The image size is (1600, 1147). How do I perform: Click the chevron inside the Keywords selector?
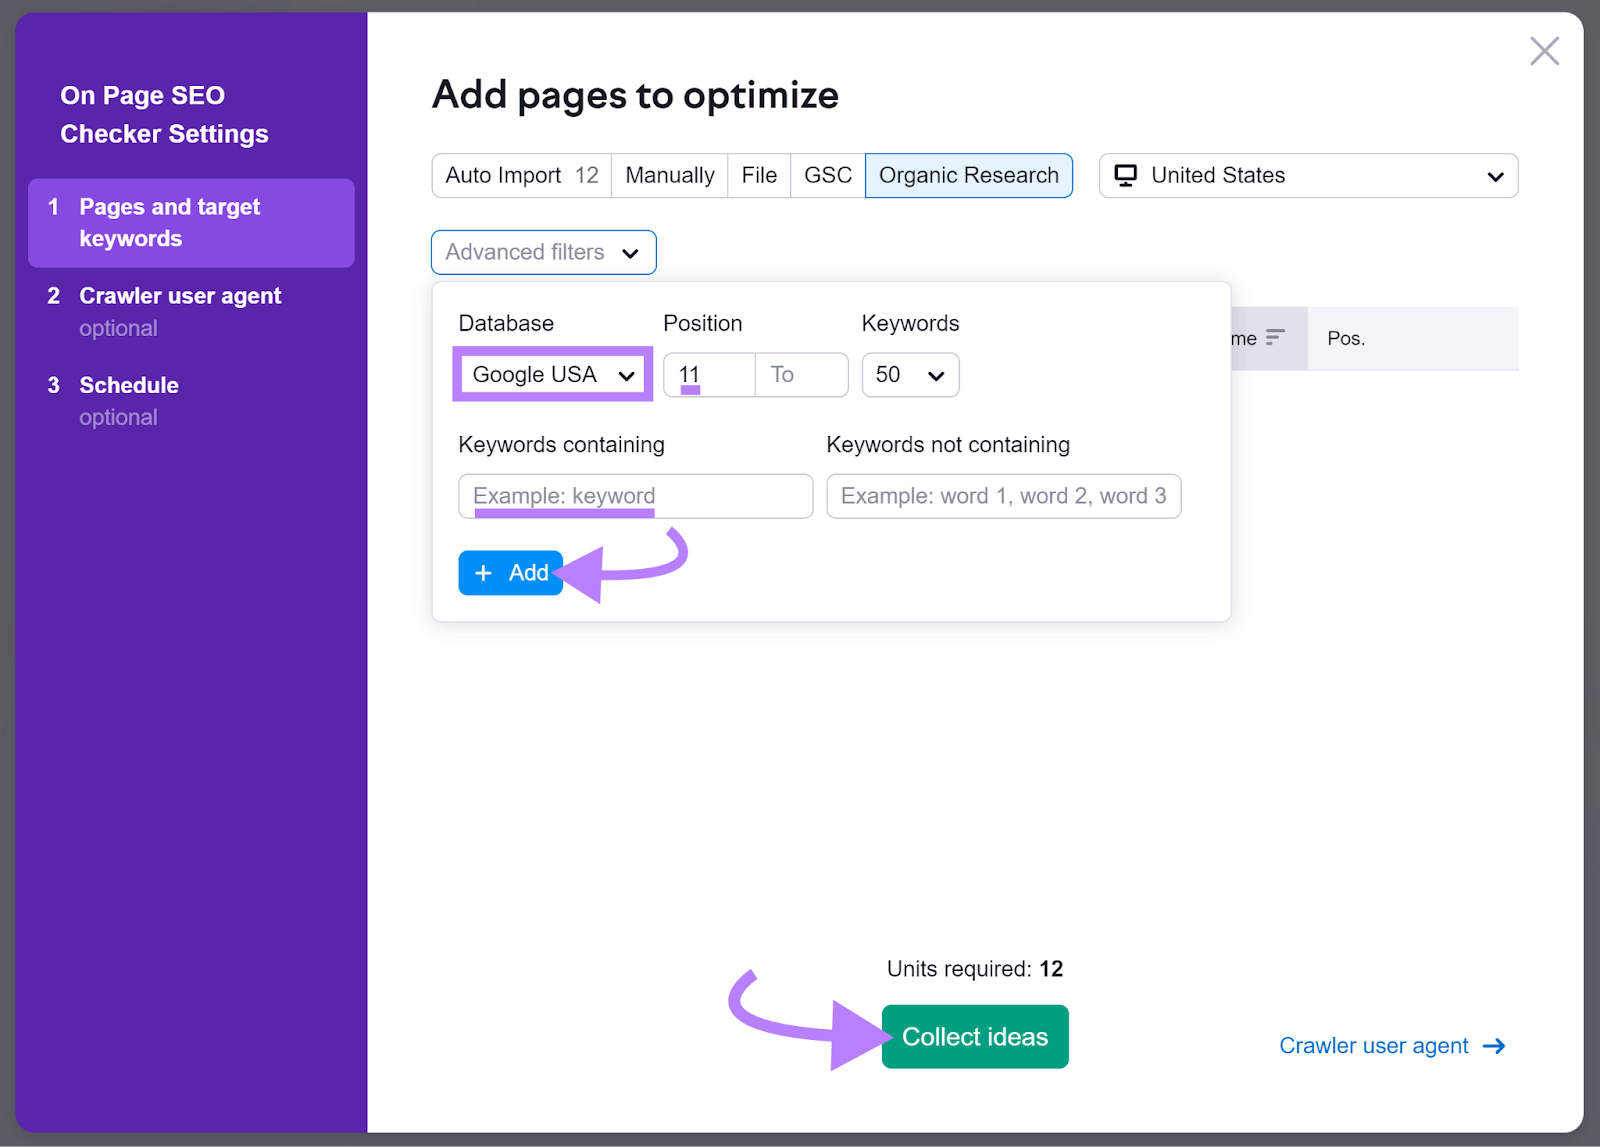click(x=936, y=375)
